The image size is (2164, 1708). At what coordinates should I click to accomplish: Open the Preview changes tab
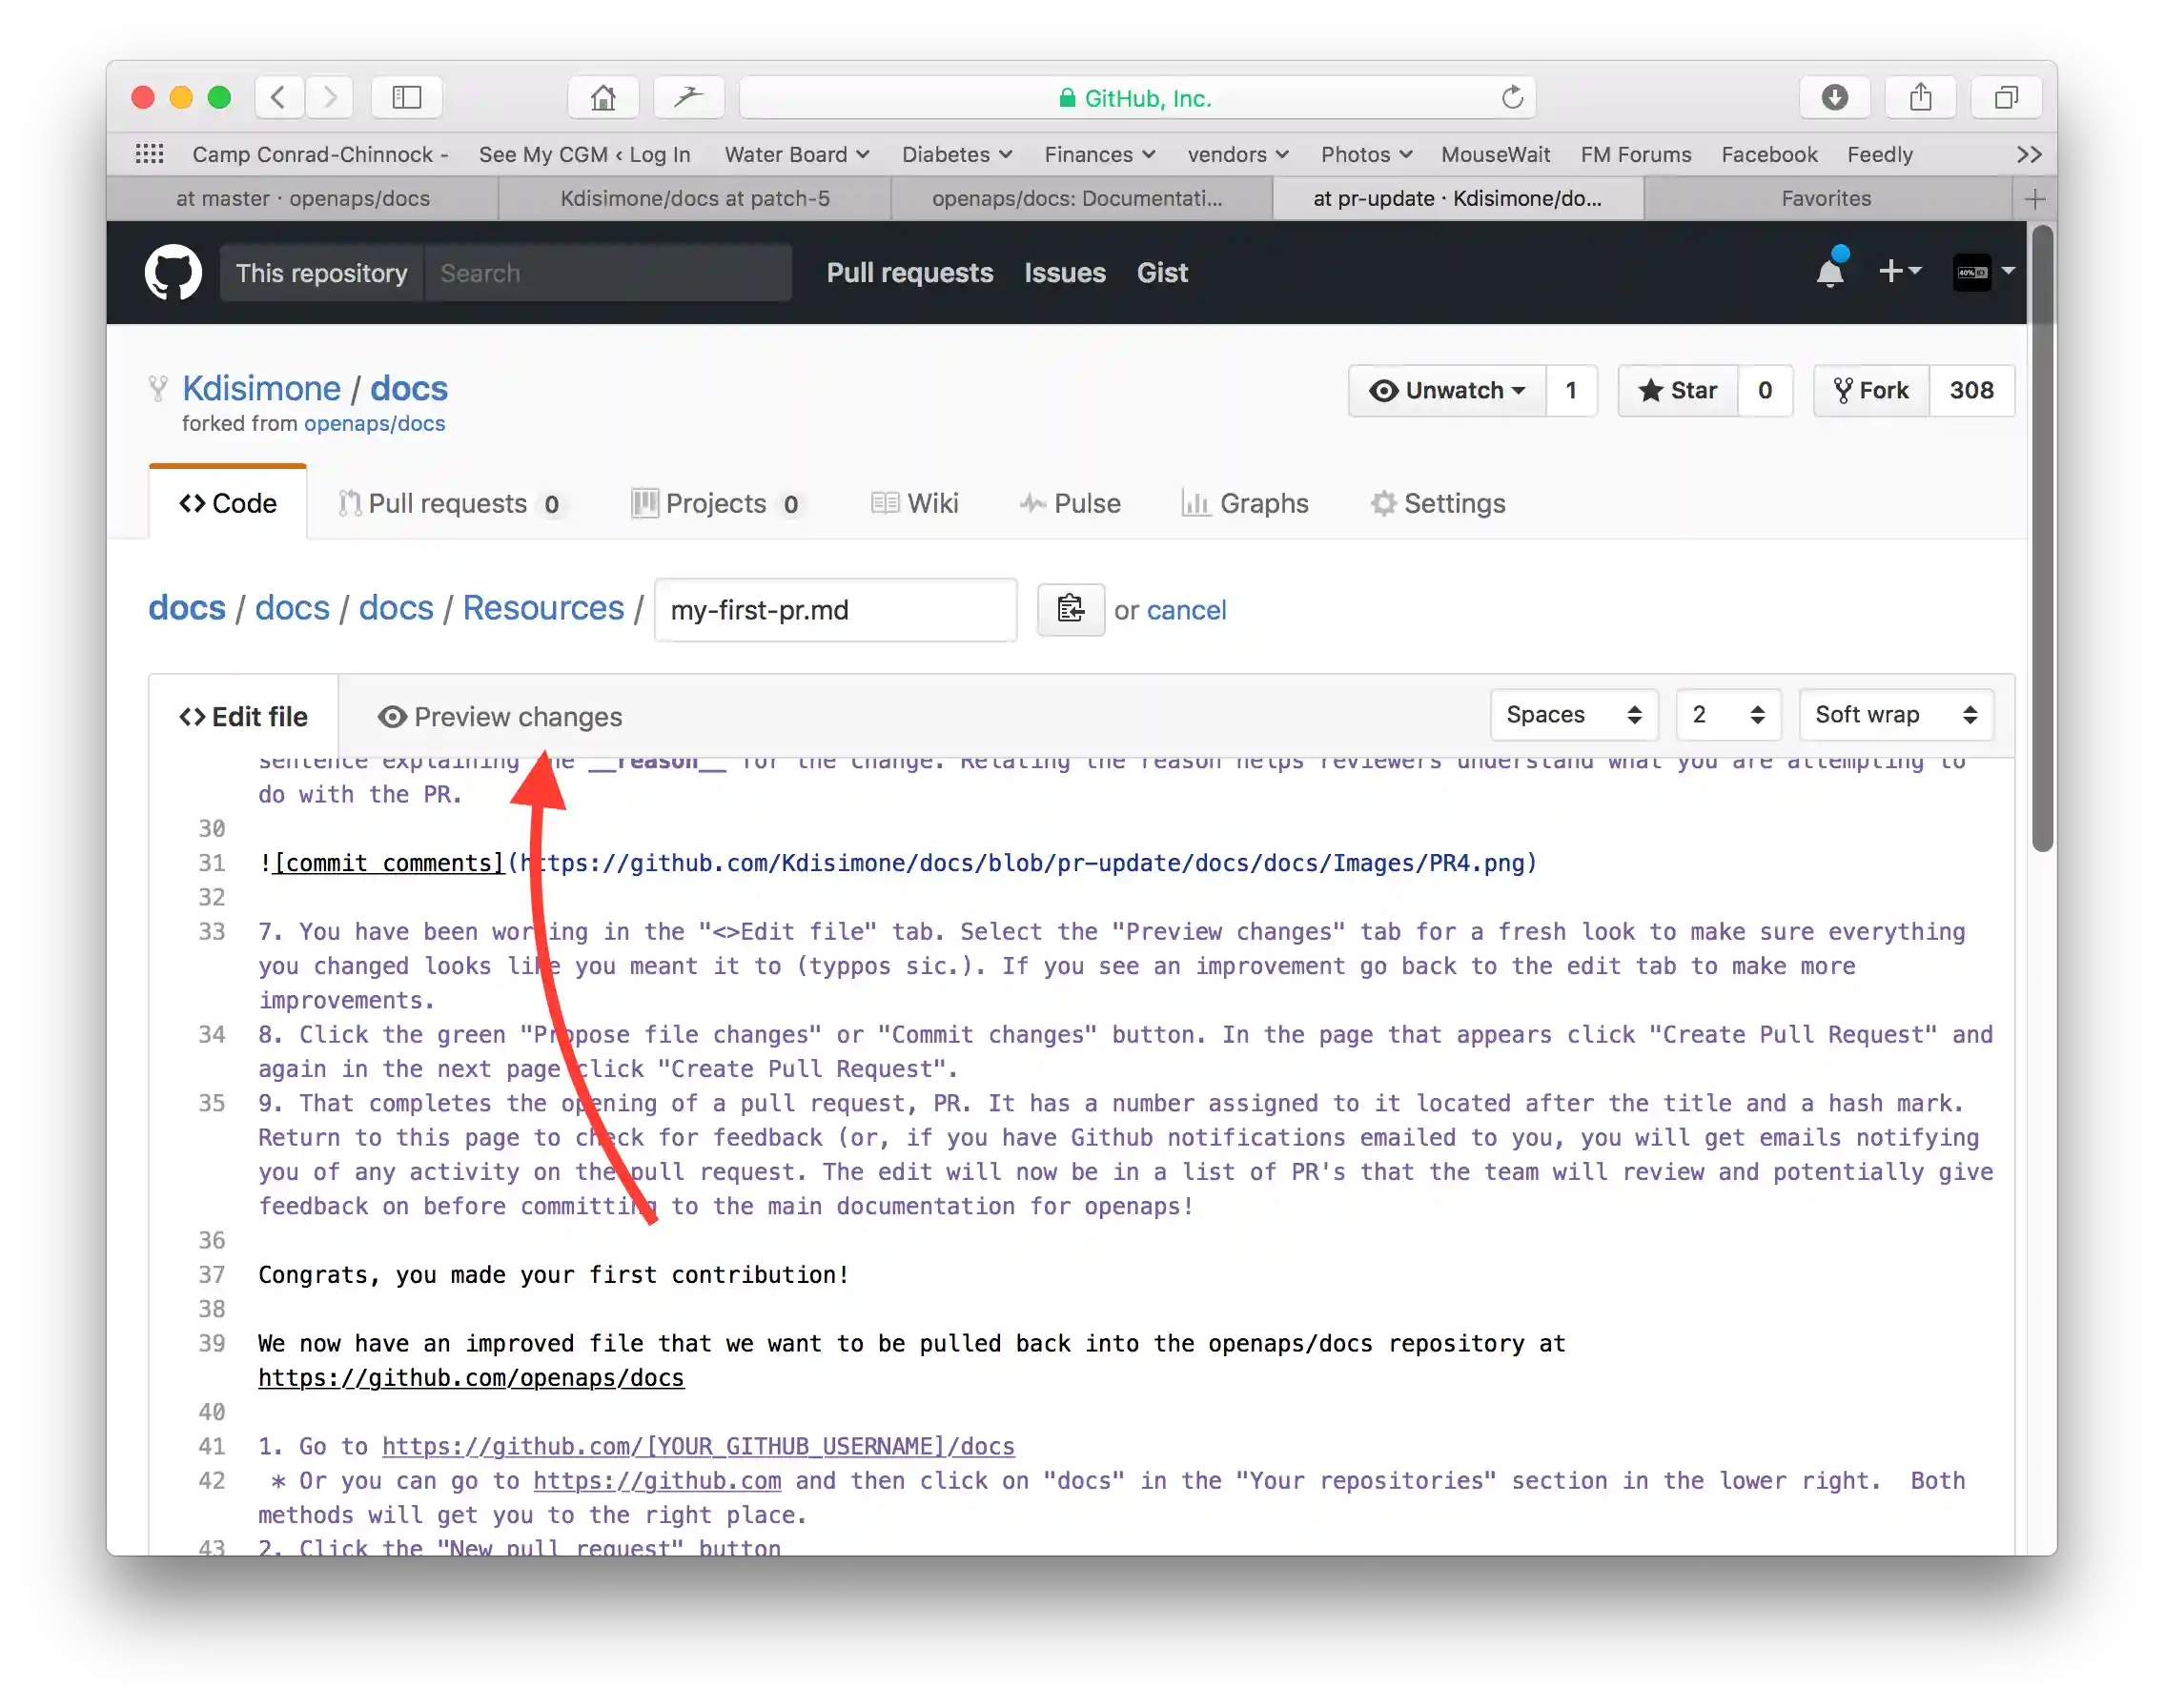500,717
